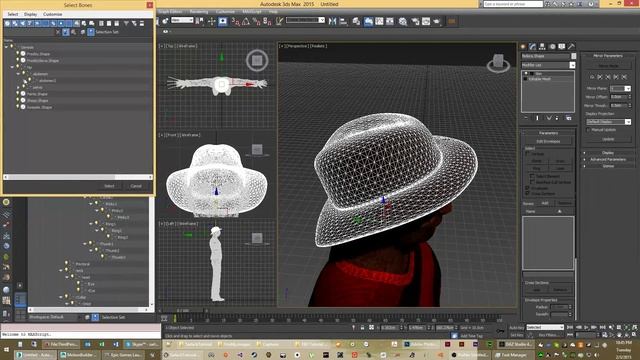The width and height of the screenshot is (640, 360).
Task: Open the Selected key filter dropdown
Action: click(x=544, y=327)
